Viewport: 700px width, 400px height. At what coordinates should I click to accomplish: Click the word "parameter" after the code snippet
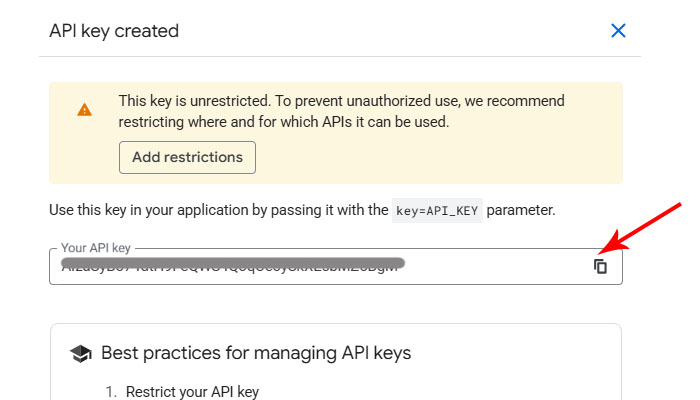point(520,210)
